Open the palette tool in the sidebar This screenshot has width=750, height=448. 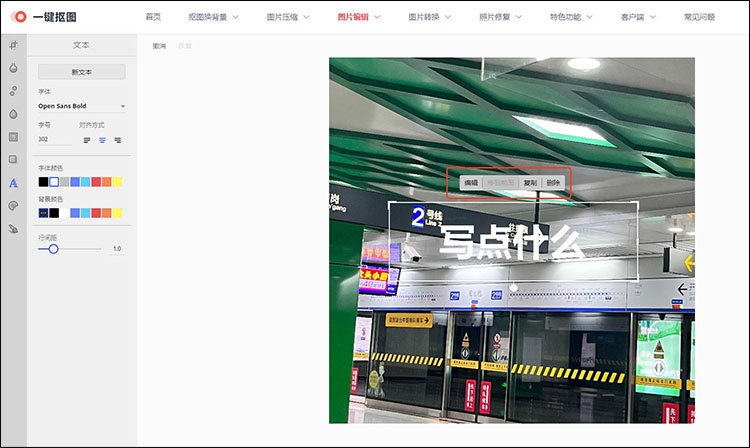[x=13, y=206]
